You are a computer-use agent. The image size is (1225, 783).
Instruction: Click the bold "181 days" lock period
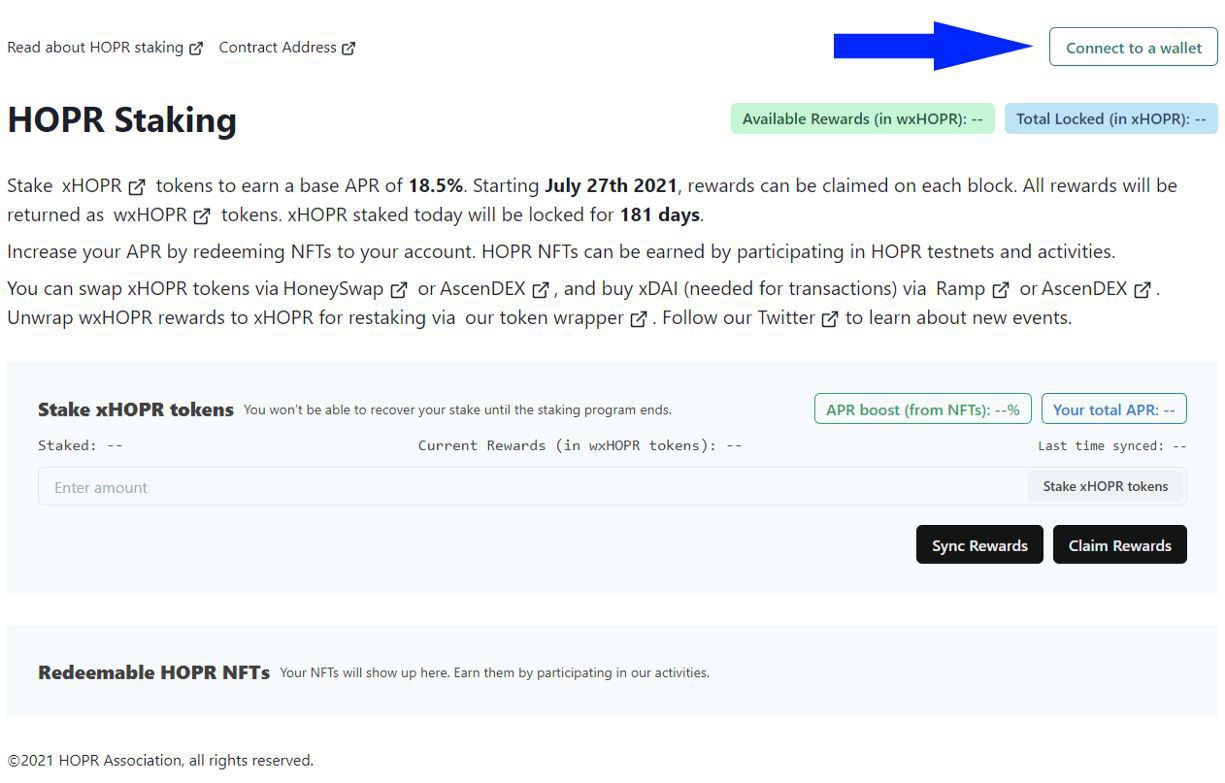coord(659,215)
